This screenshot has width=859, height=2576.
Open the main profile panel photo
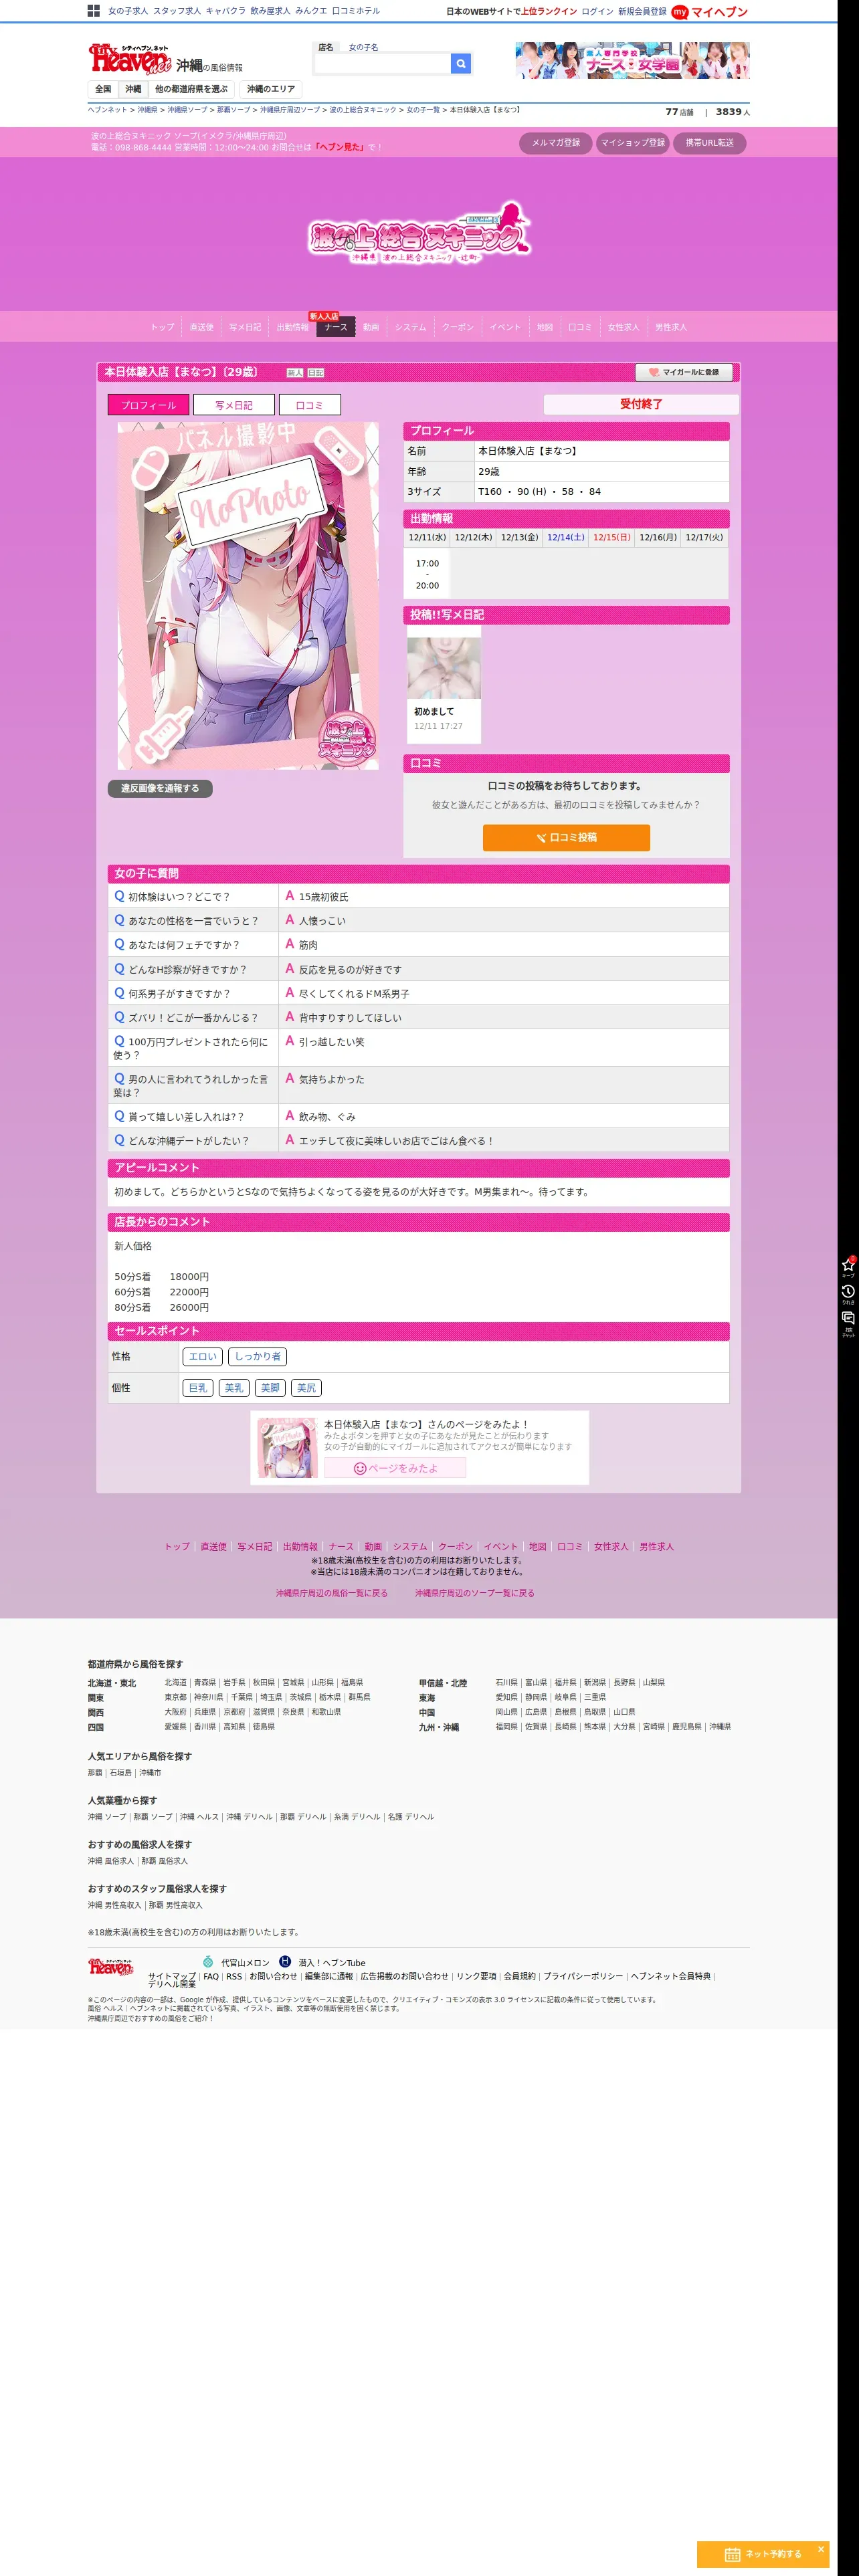(248, 596)
